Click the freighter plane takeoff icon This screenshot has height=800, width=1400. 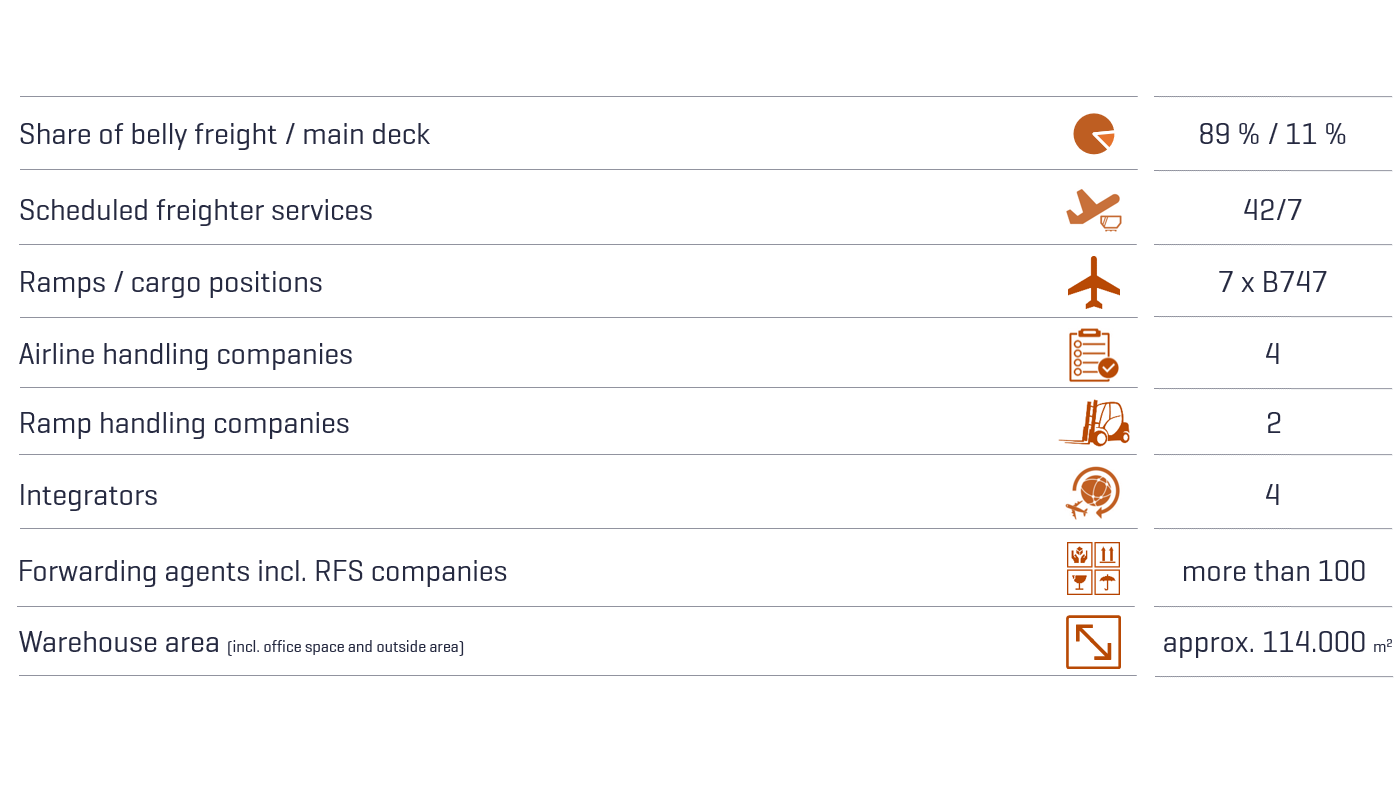[x=1093, y=209]
